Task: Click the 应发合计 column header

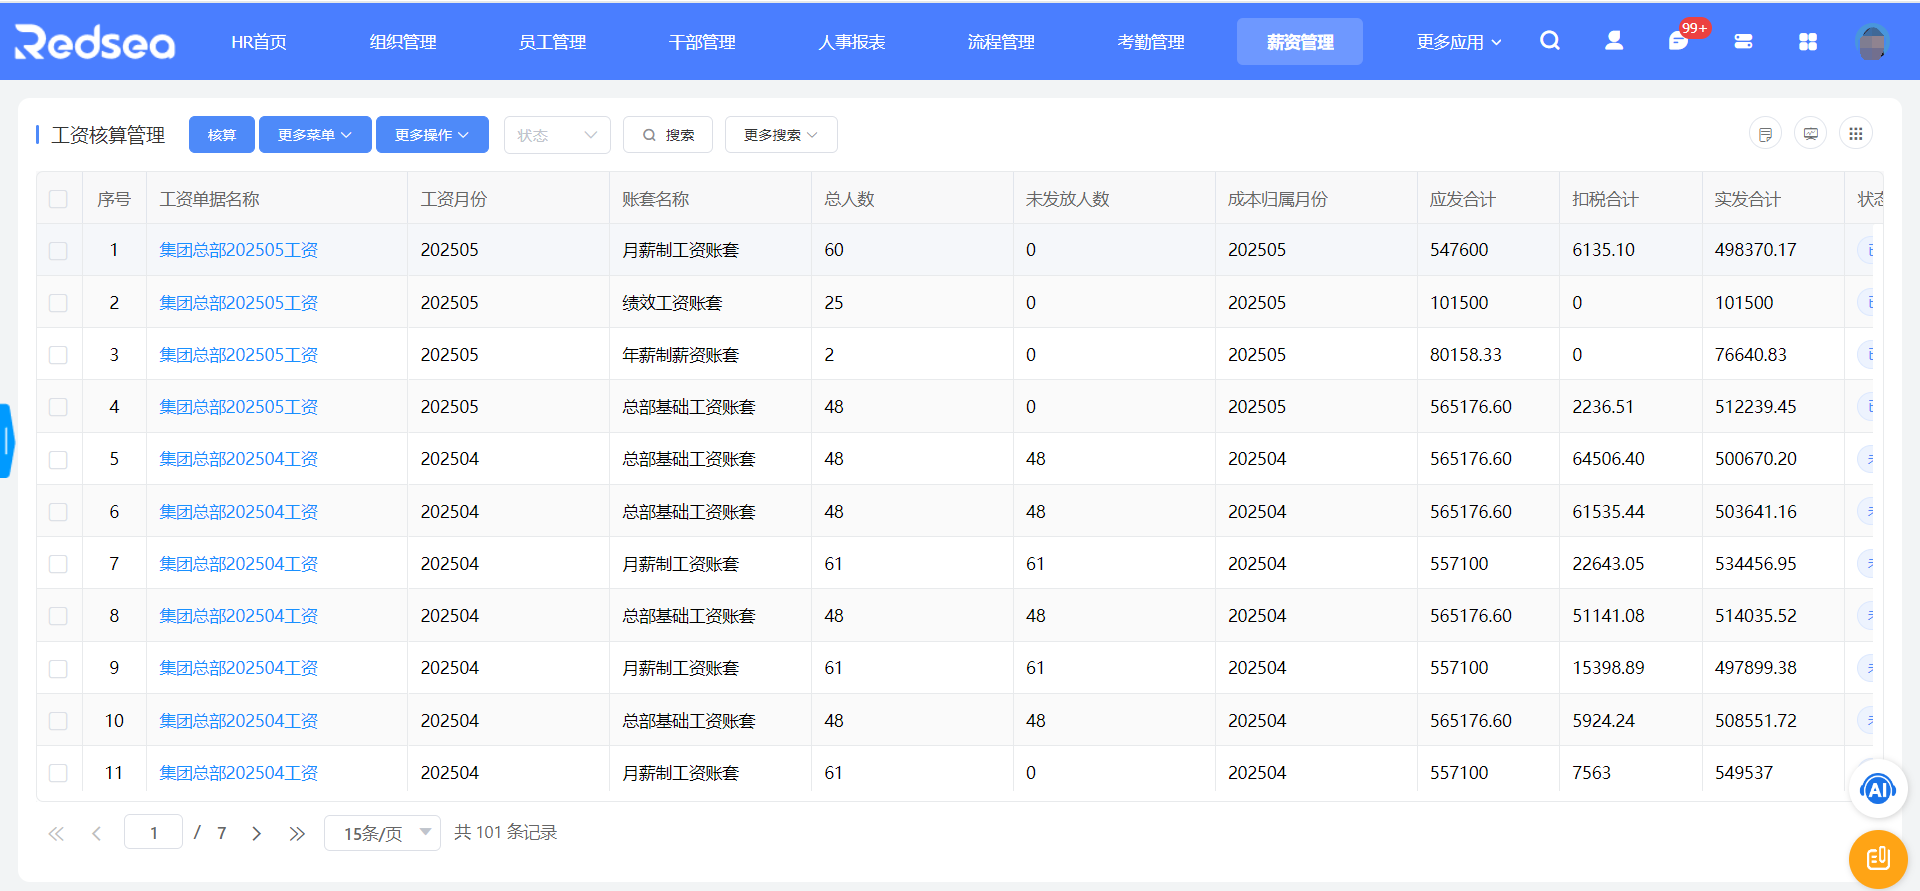Action: (1488, 199)
